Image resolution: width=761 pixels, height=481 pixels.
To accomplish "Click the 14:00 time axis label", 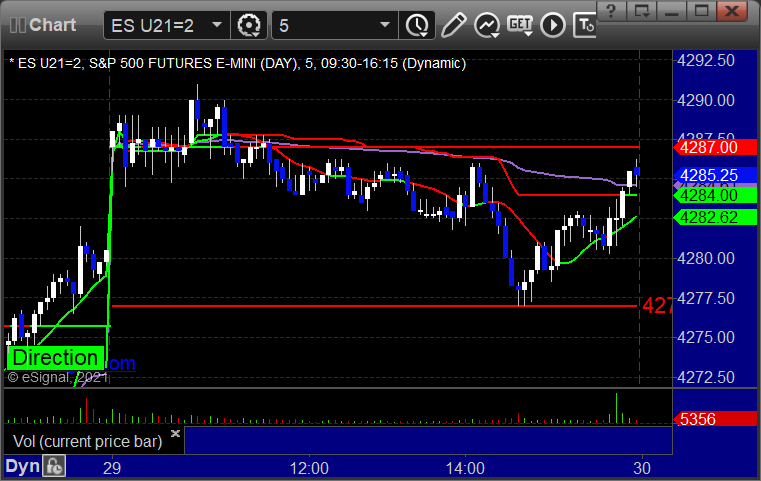I will [x=465, y=468].
